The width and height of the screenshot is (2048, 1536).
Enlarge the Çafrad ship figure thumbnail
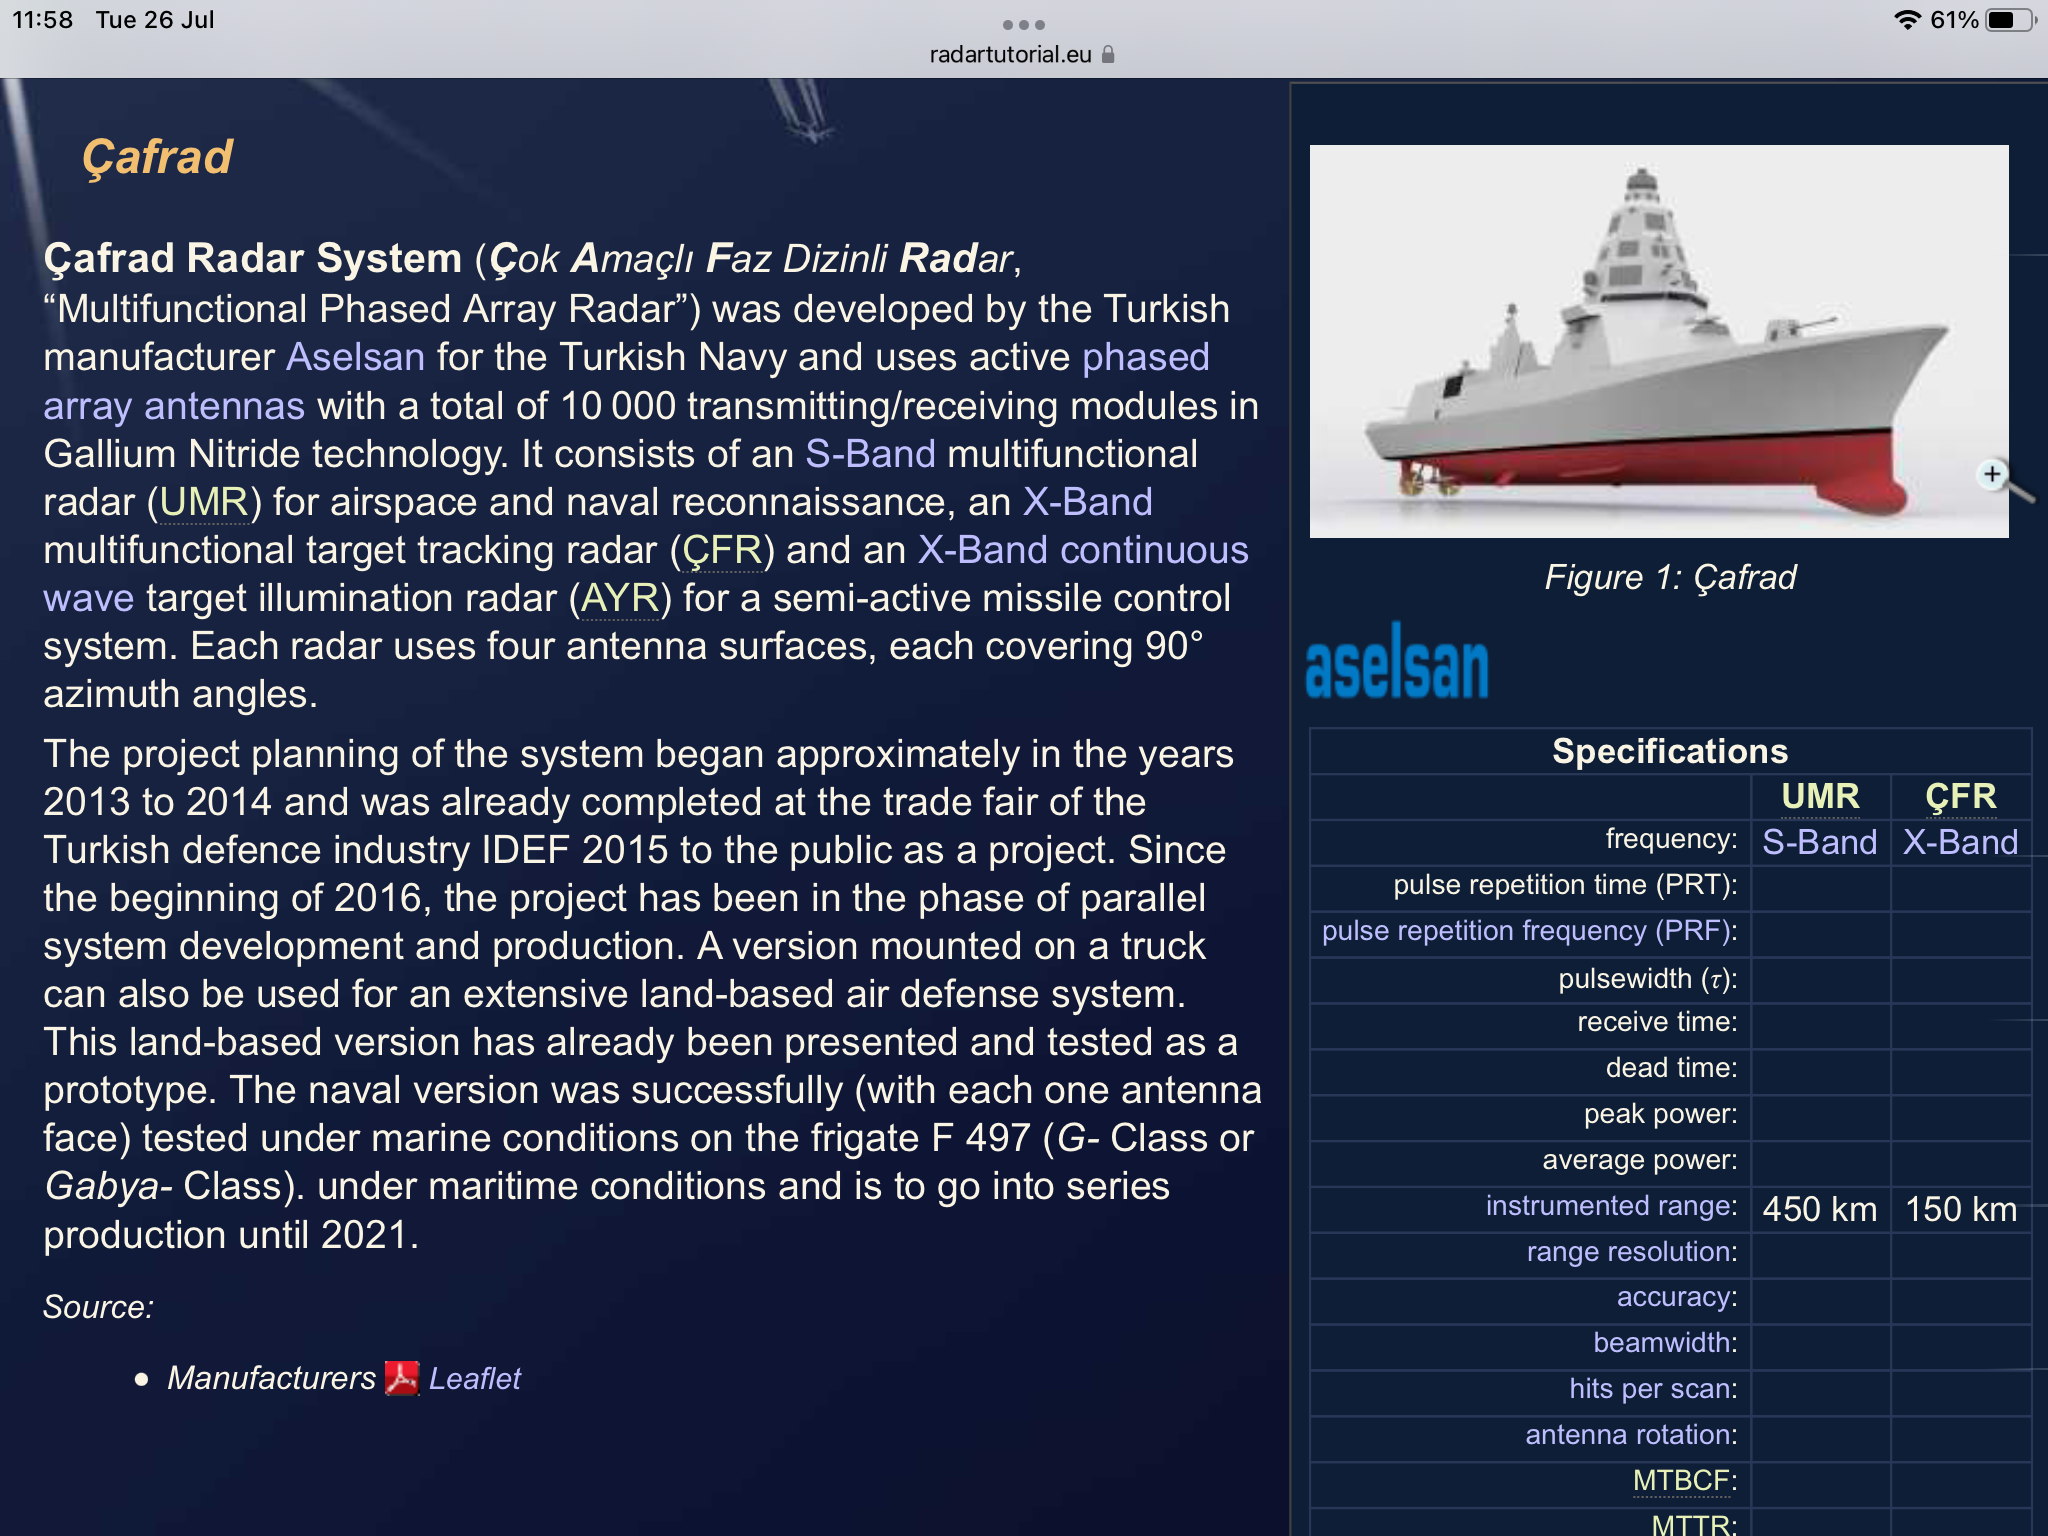pos(1658,341)
